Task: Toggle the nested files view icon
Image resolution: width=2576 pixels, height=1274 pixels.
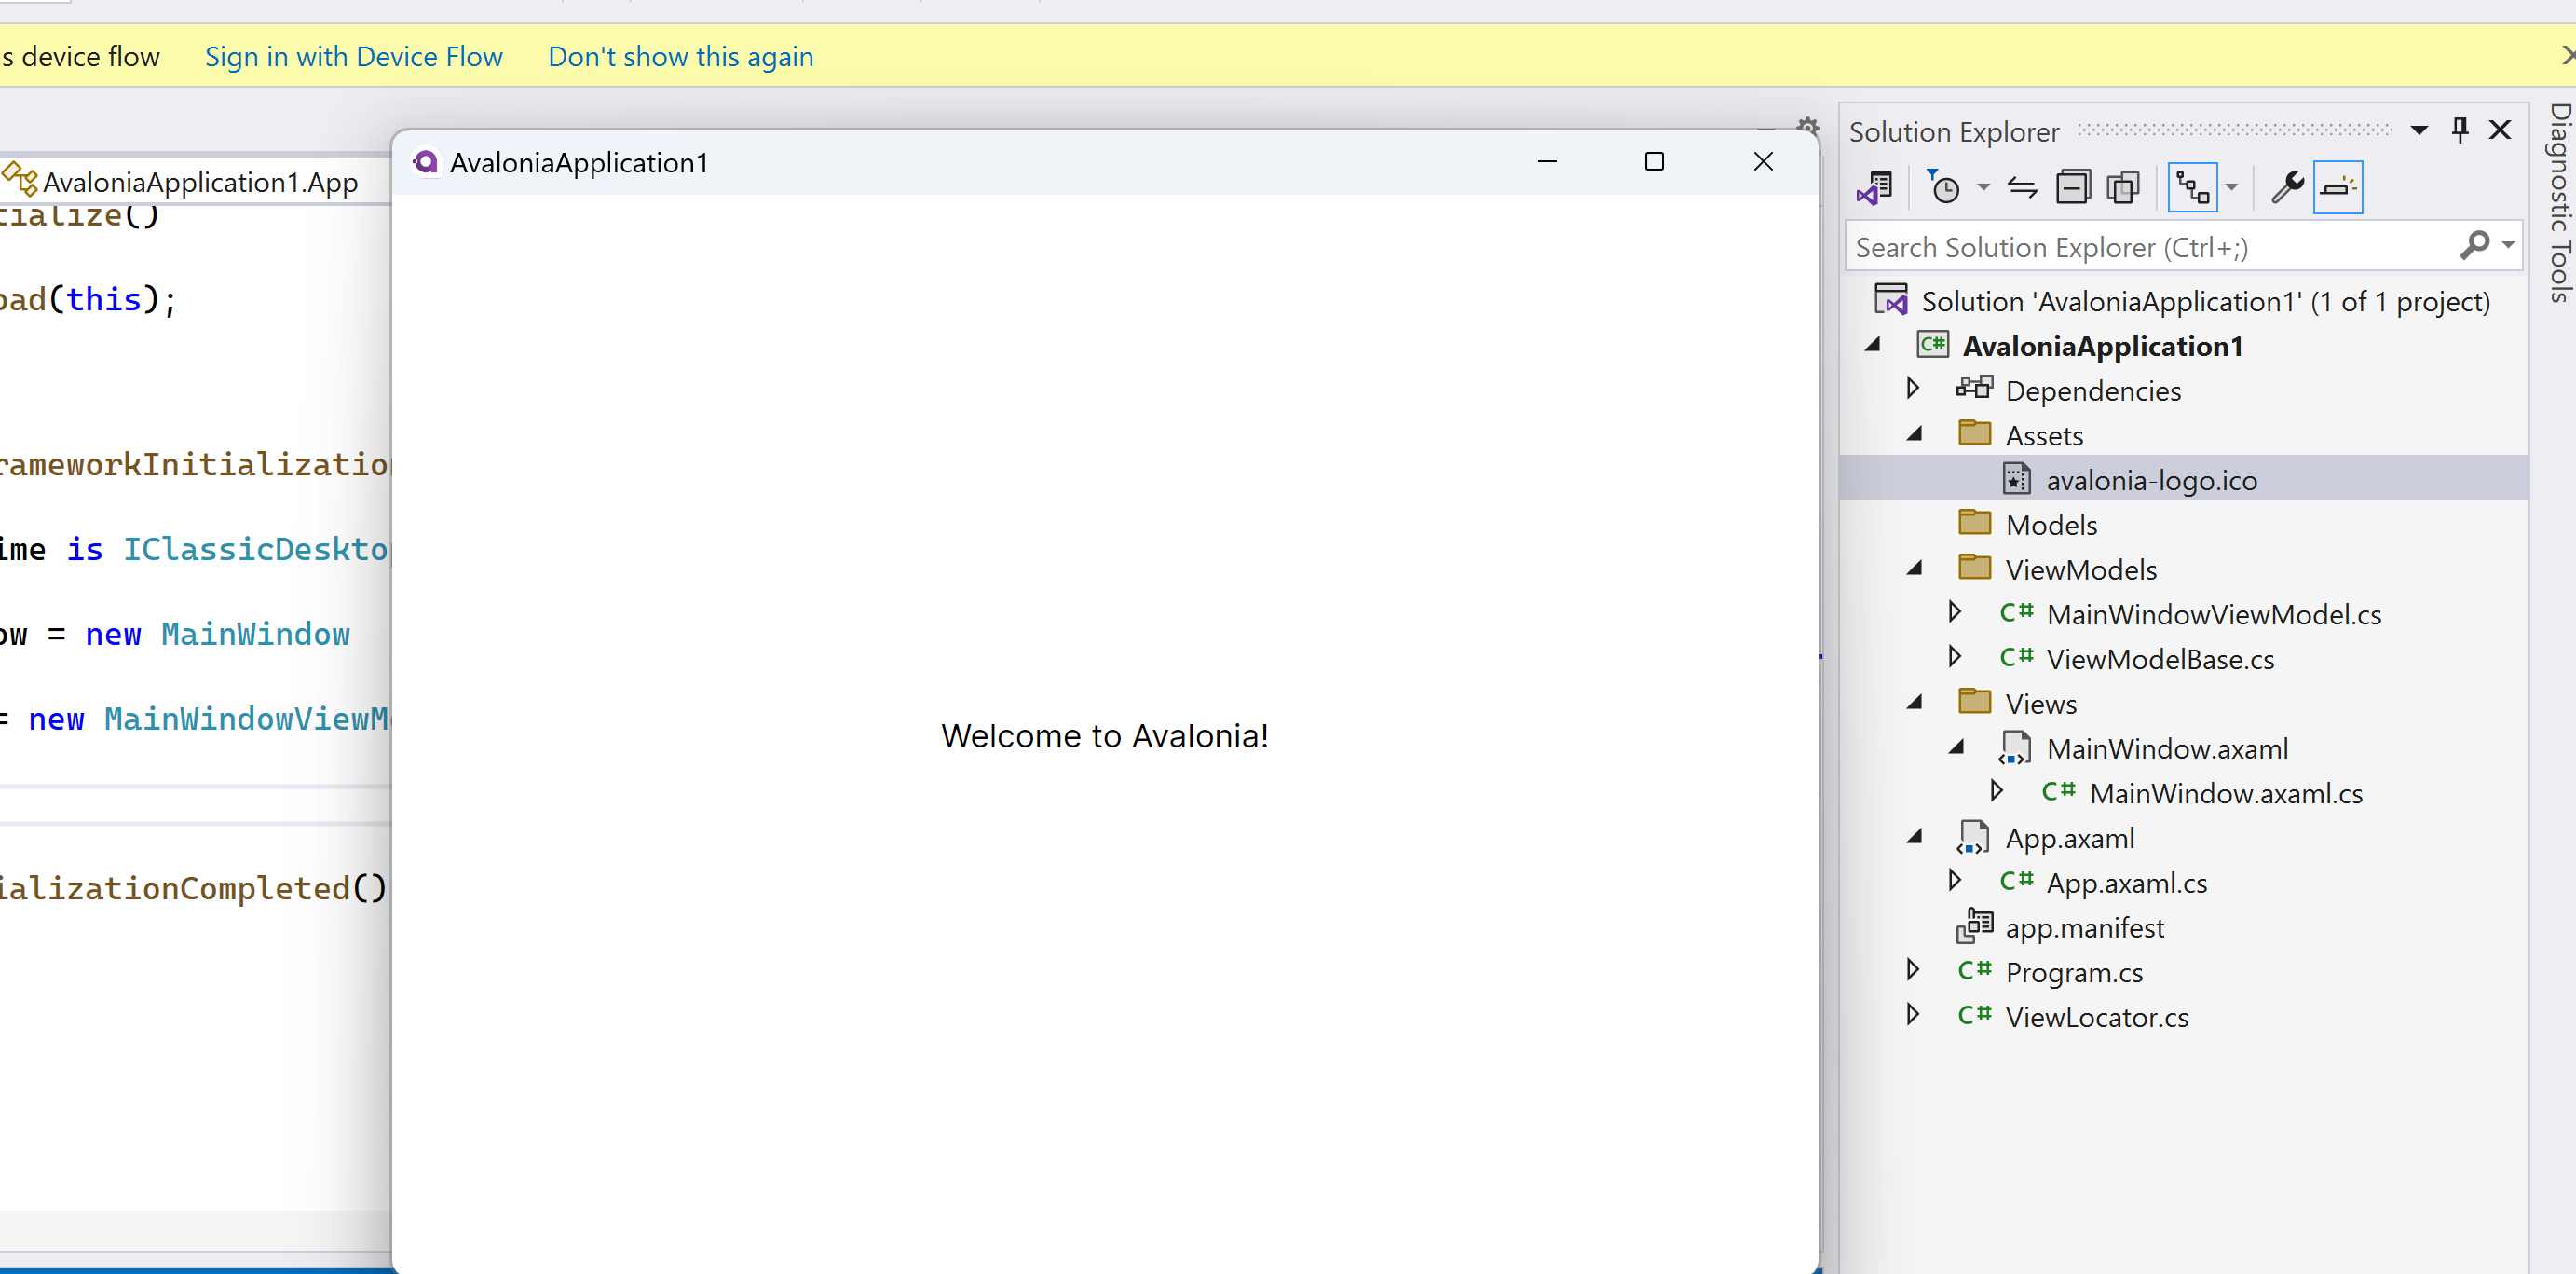Action: coord(2192,187)
